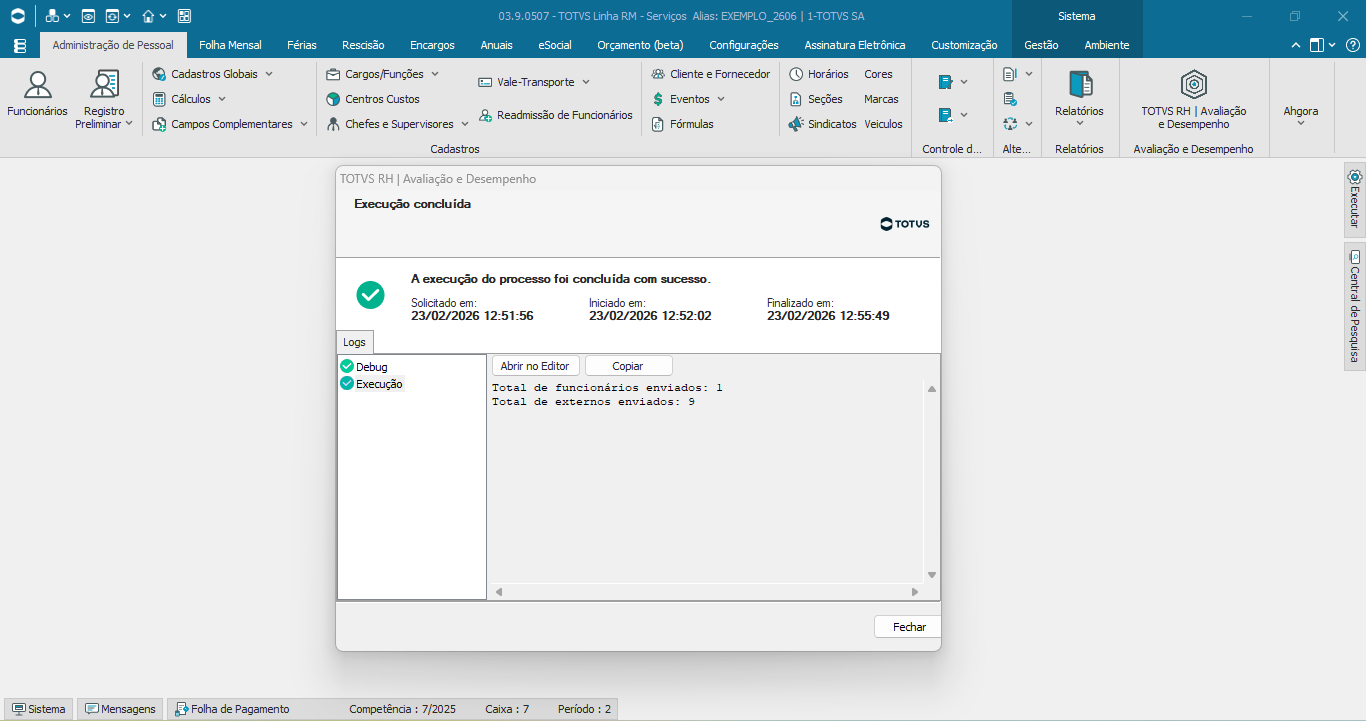Click the document with checkmark Alte icon

click(x=1010, y=99)
